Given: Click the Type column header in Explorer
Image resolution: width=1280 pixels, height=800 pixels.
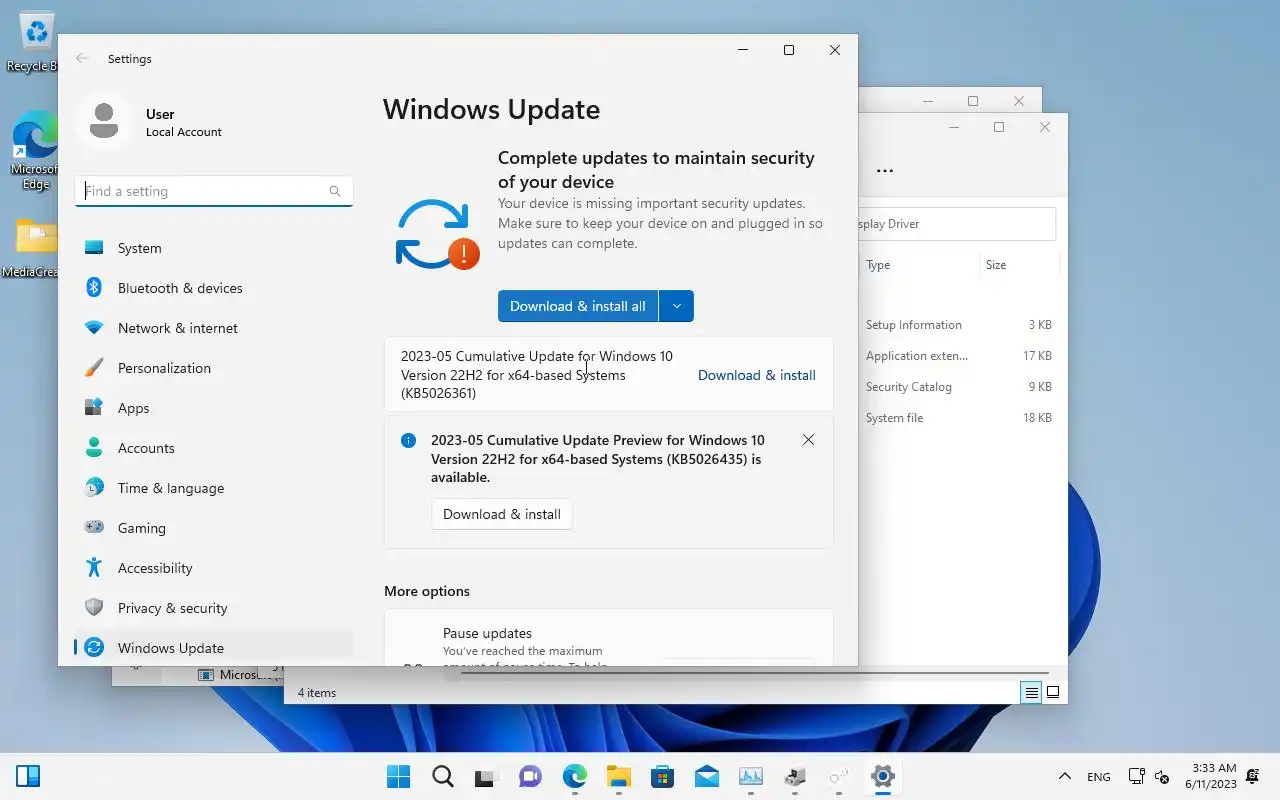Looking at the screenshot, I should 878,265.
